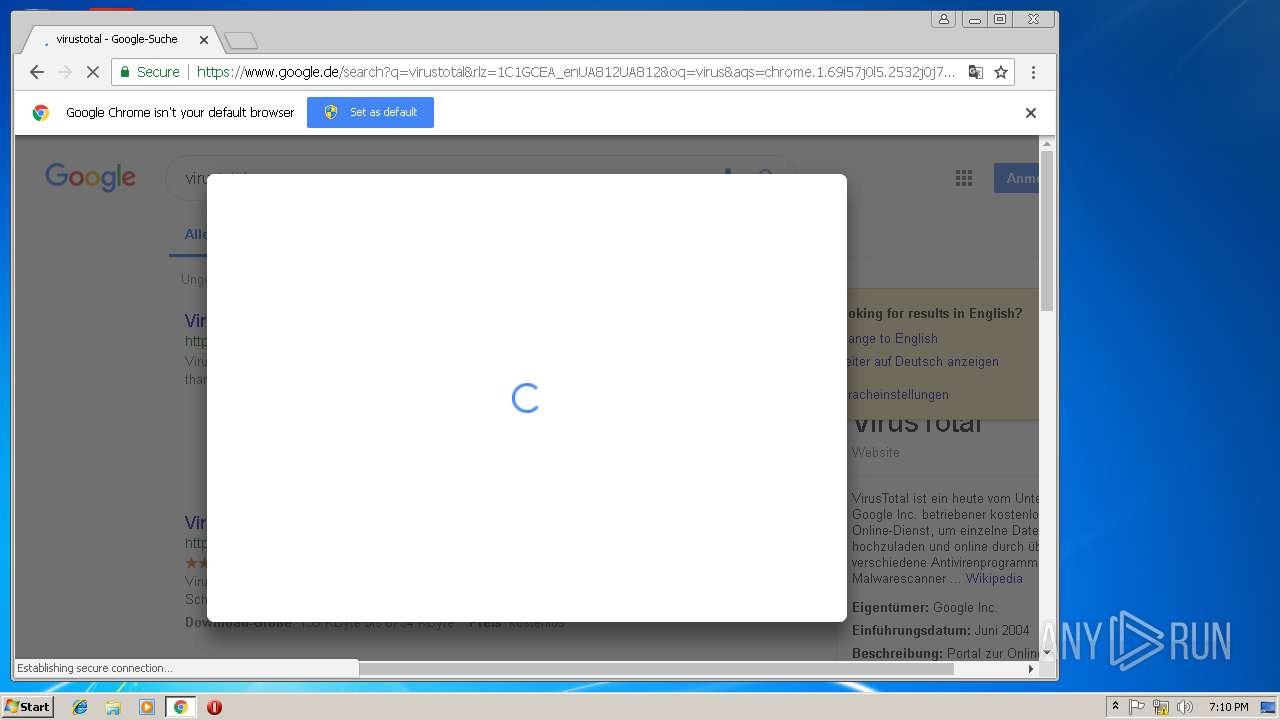Image resolution: width=1280 pixels, height=720 pixels.
Task: Click the forward navigation arrow
Action: click(x=65, y=72)
